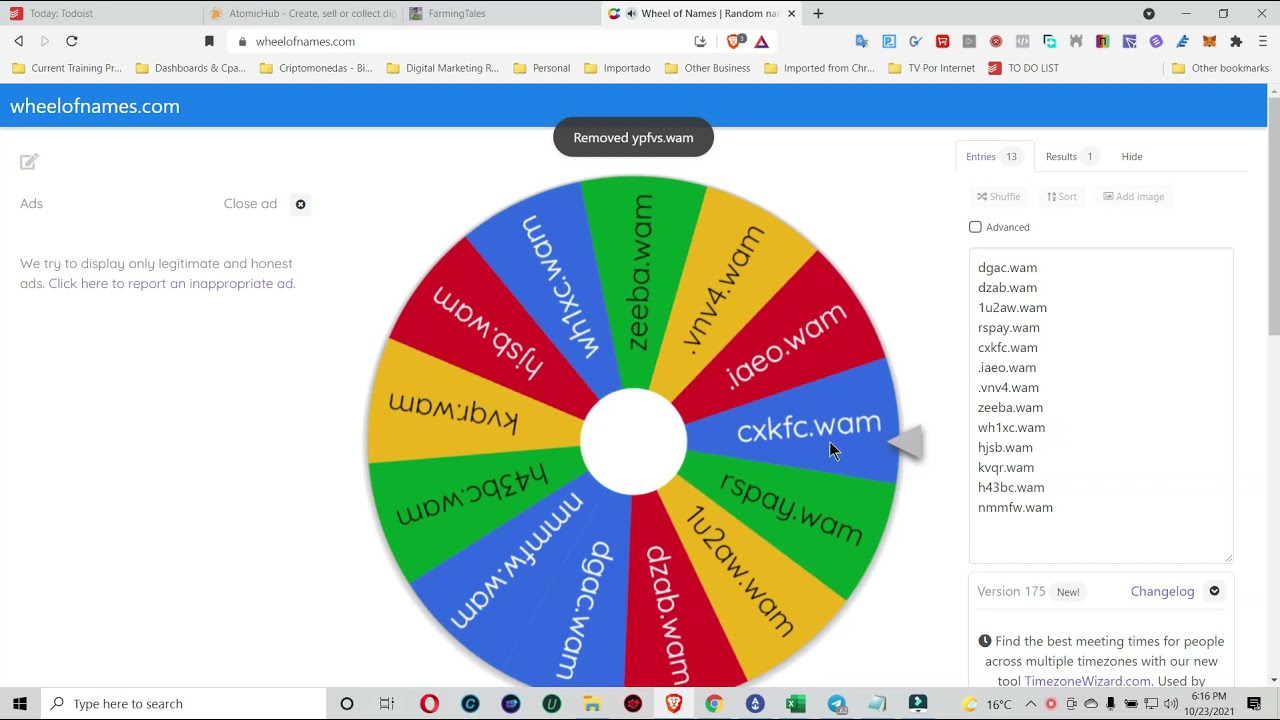Open the browser main menu
This screenshot has height=720, width=1280.
(x=1263, y=41)
